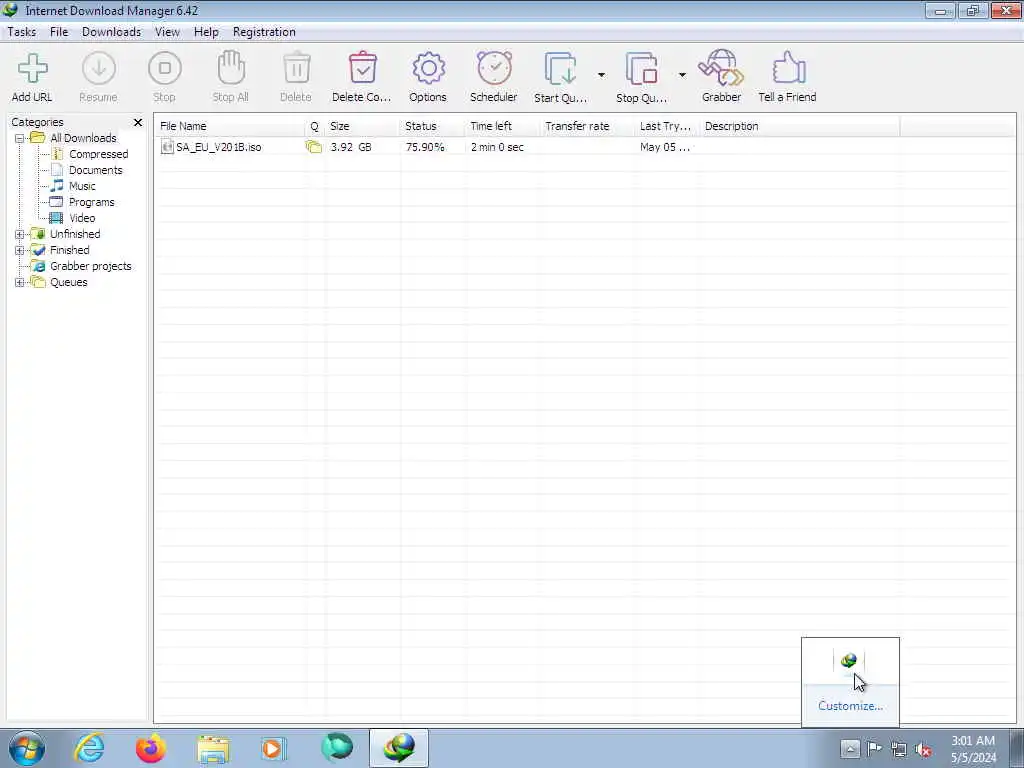The image size is (1024, 768).
Task: Open File Explorer from taskbar
Action: [x=214, y=748]
